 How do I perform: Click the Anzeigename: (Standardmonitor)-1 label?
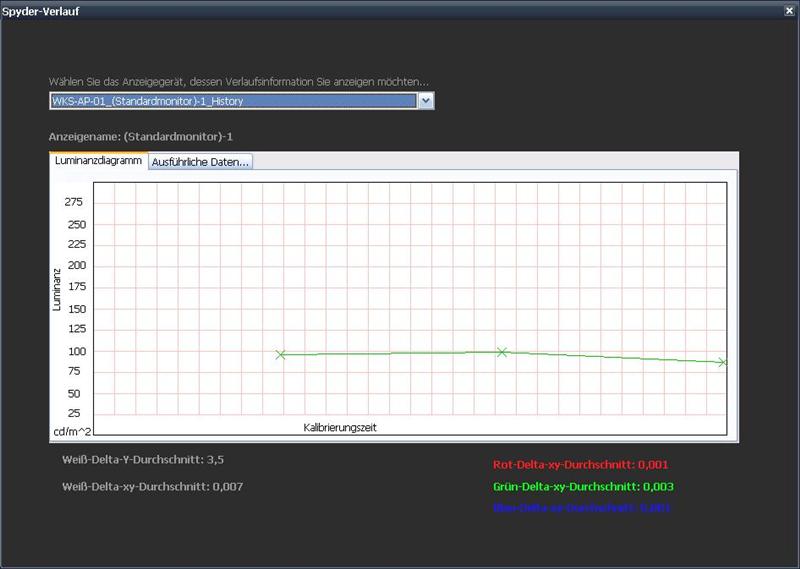coord(141,137)
